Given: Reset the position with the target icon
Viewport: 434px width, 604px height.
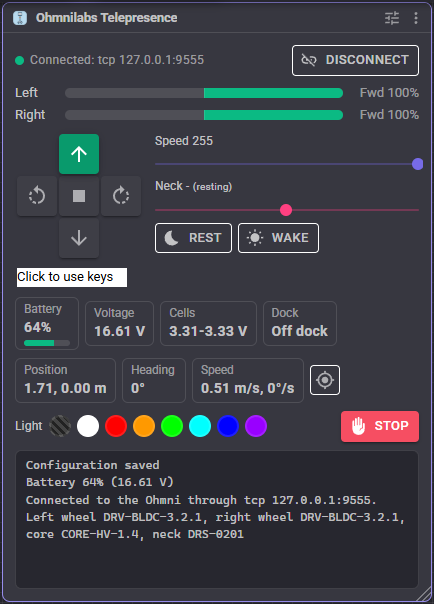Looking at the screenshot, I should (325, 380).
